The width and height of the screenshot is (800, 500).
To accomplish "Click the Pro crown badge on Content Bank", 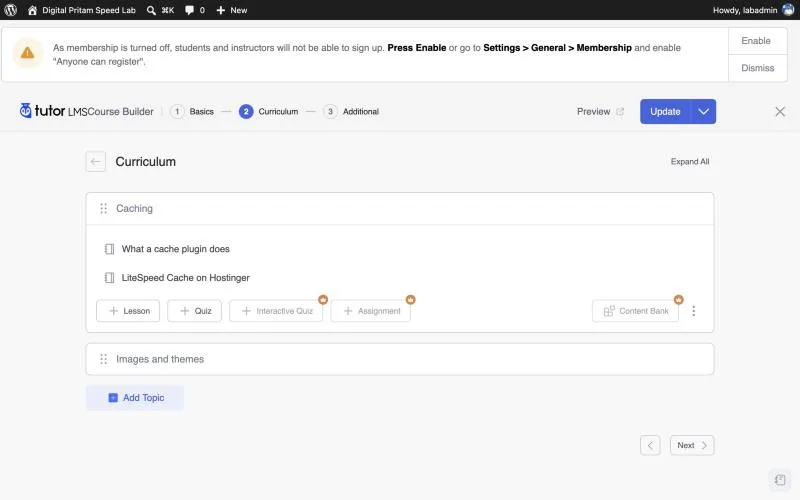I will (679, 299).
